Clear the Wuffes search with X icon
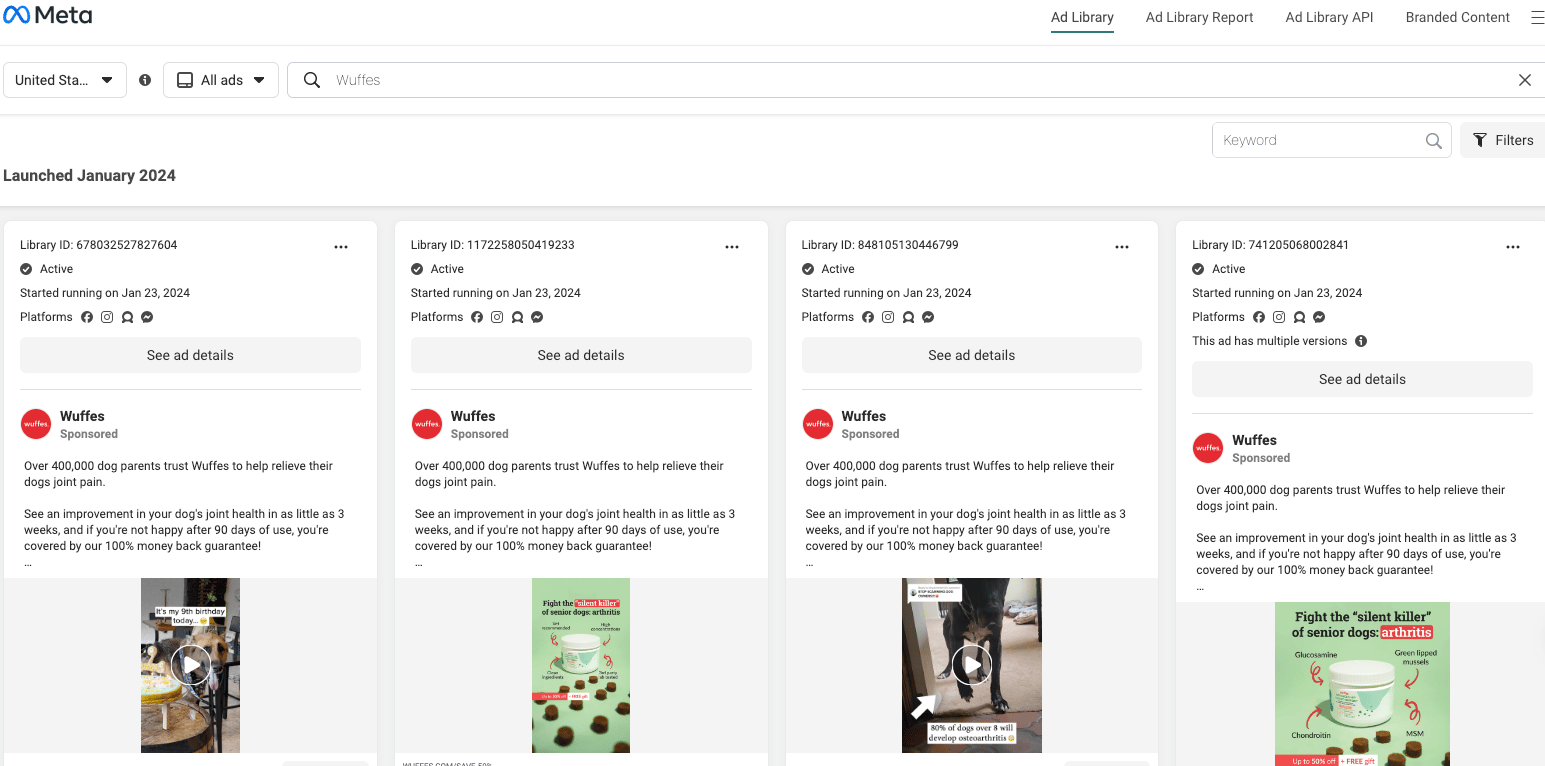Screen dimensions: 1545x766 [x=1525, y=80]
